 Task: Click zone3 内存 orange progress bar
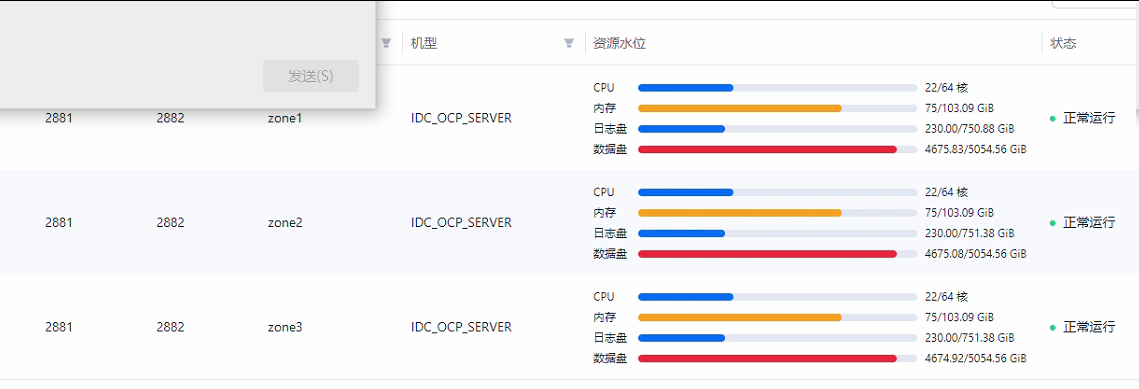point(777,317)
